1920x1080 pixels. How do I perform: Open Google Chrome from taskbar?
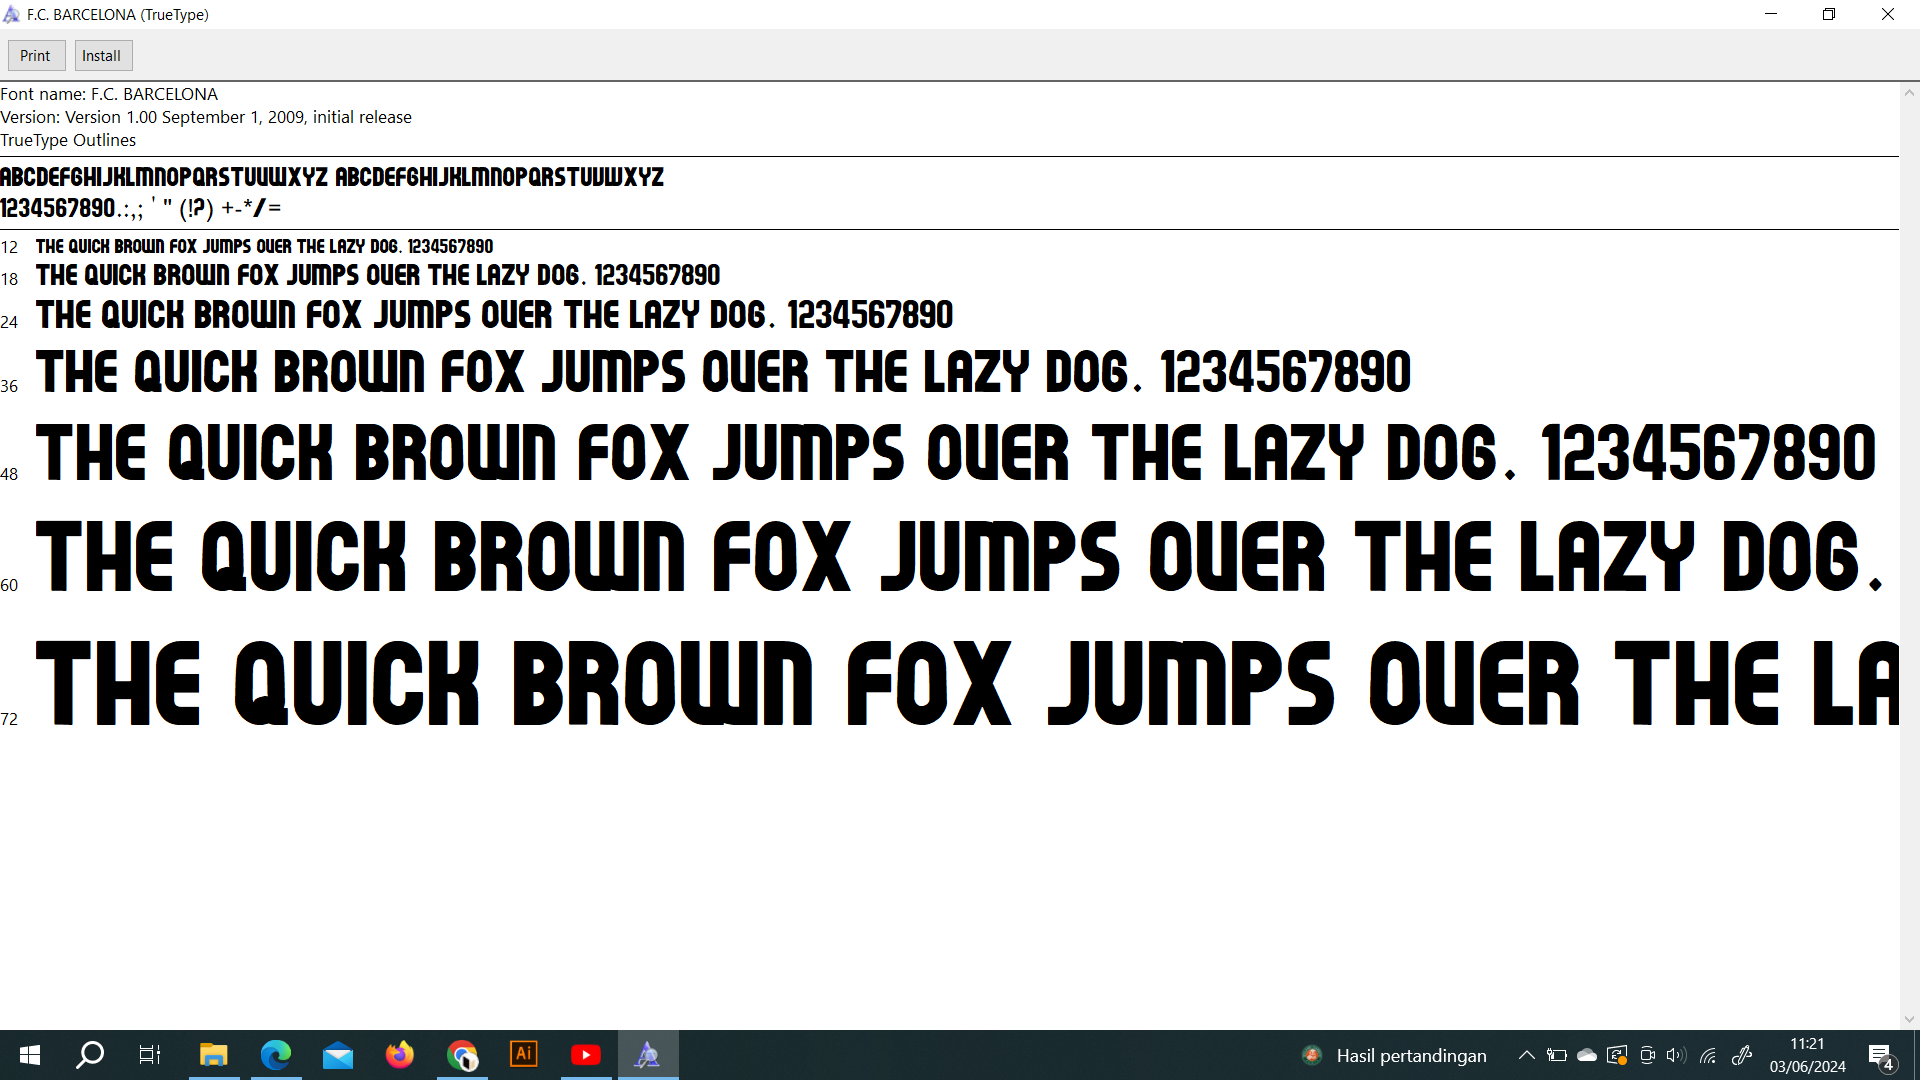point(462,1055)
